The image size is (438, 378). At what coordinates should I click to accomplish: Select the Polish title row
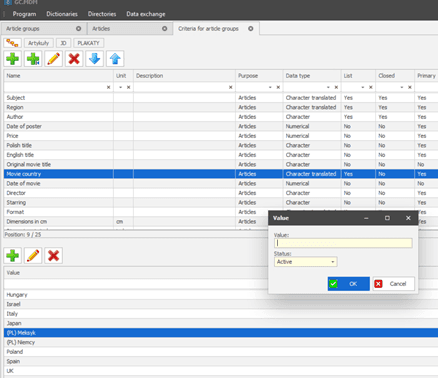click(221, 145)
